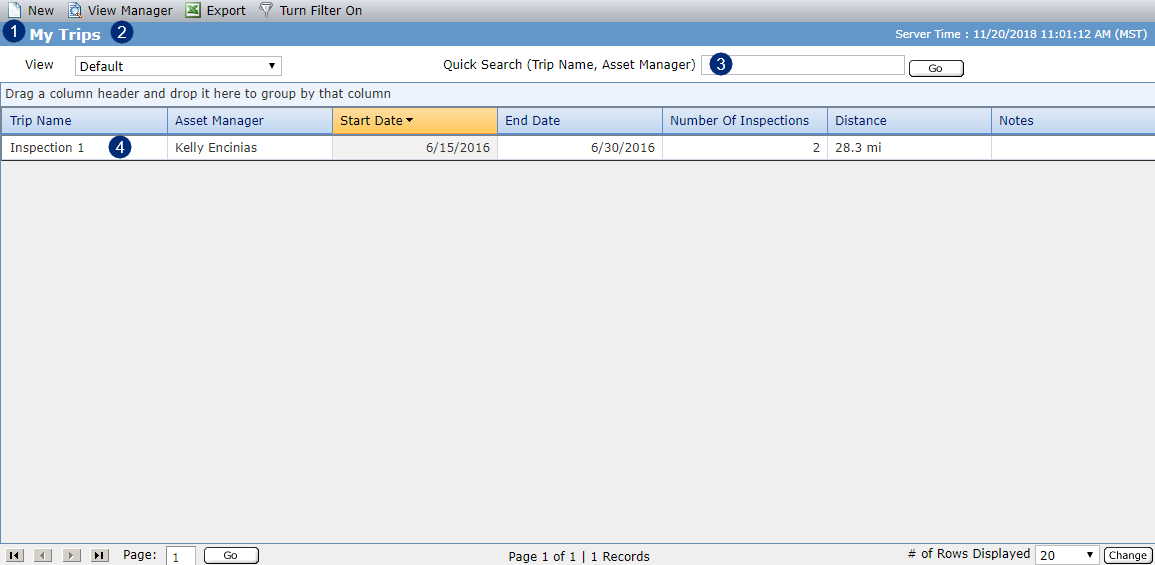1155x565 pixels.
Task: Go to first page arrow icon
Action: pos(15,555)
